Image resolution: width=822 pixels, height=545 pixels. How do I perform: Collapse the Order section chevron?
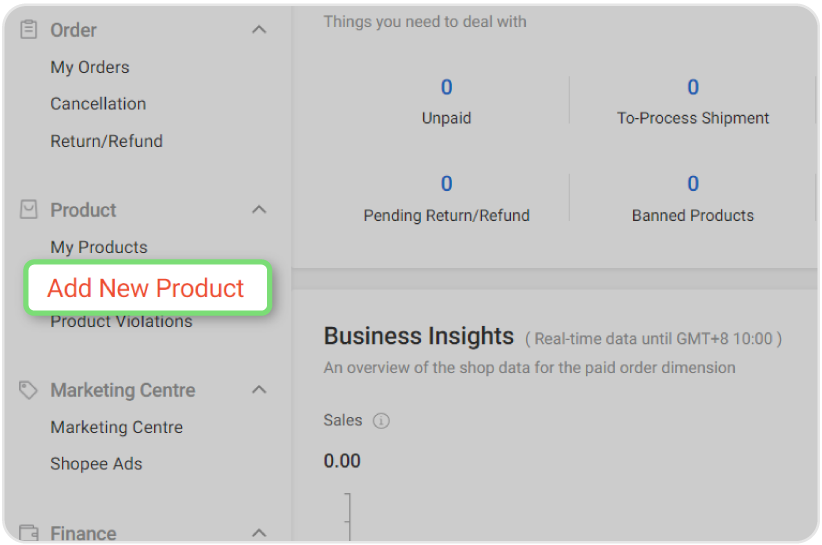pos(259,30)
